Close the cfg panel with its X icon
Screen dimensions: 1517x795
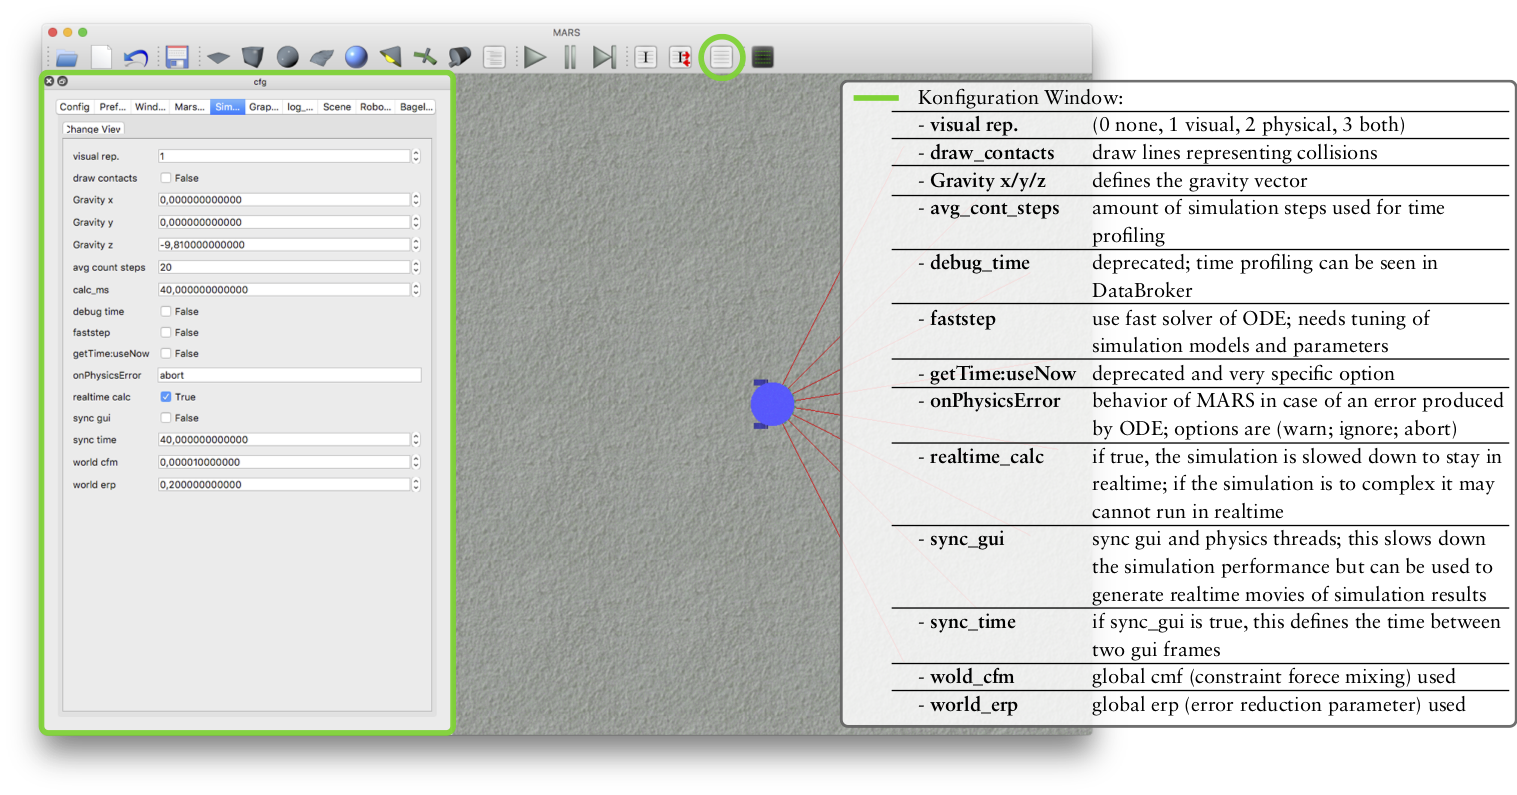pyautogui.click(x=49, y=81)
